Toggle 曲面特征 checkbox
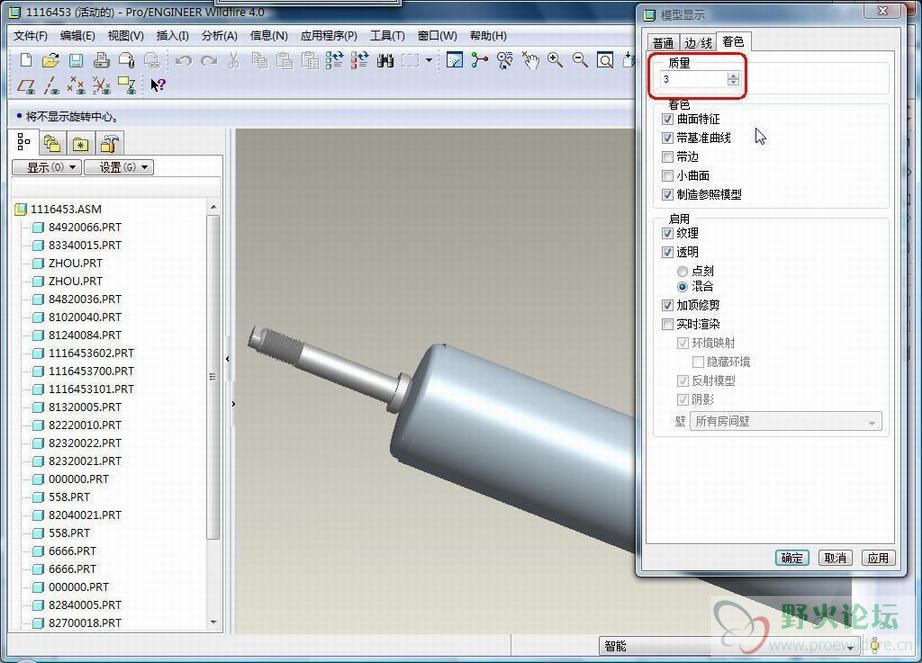The width and height of the screenshot is (922, 663). click(667, 119)
